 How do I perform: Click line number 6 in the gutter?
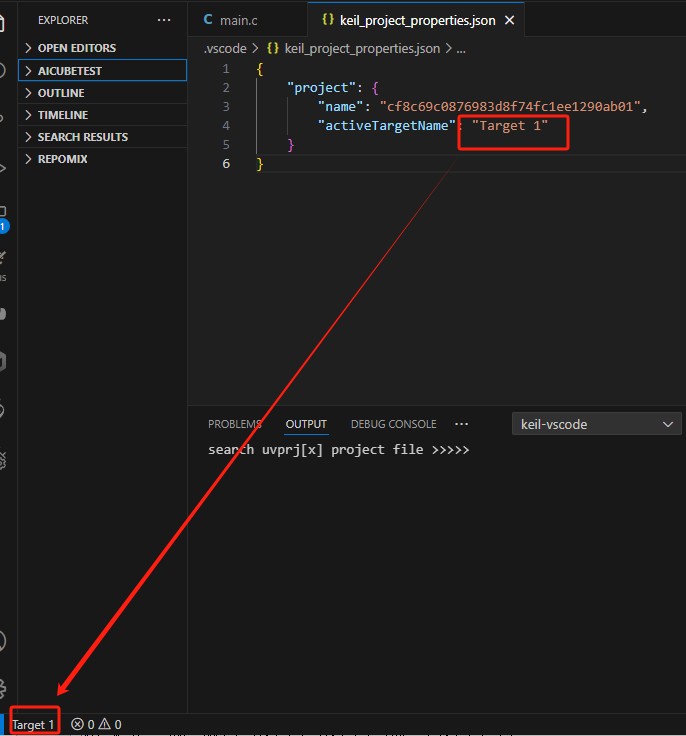(x=226, y=163)
